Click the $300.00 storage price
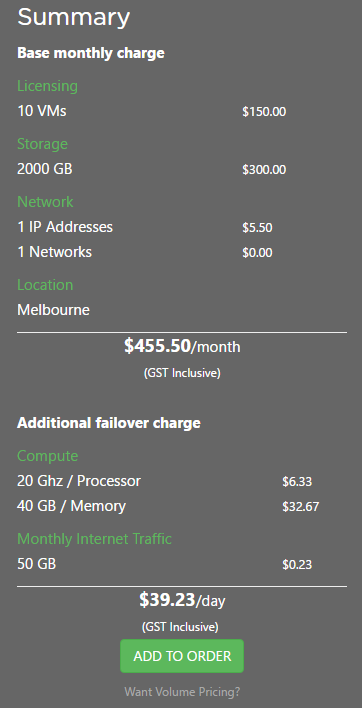Viewport: 362px width, 708px height. click(x=264, y=170)
